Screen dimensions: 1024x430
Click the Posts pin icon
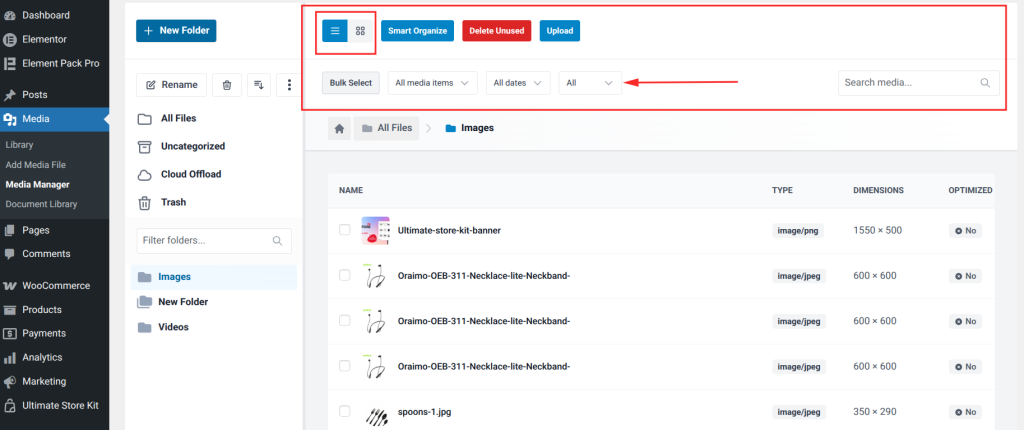coord(10,95)
